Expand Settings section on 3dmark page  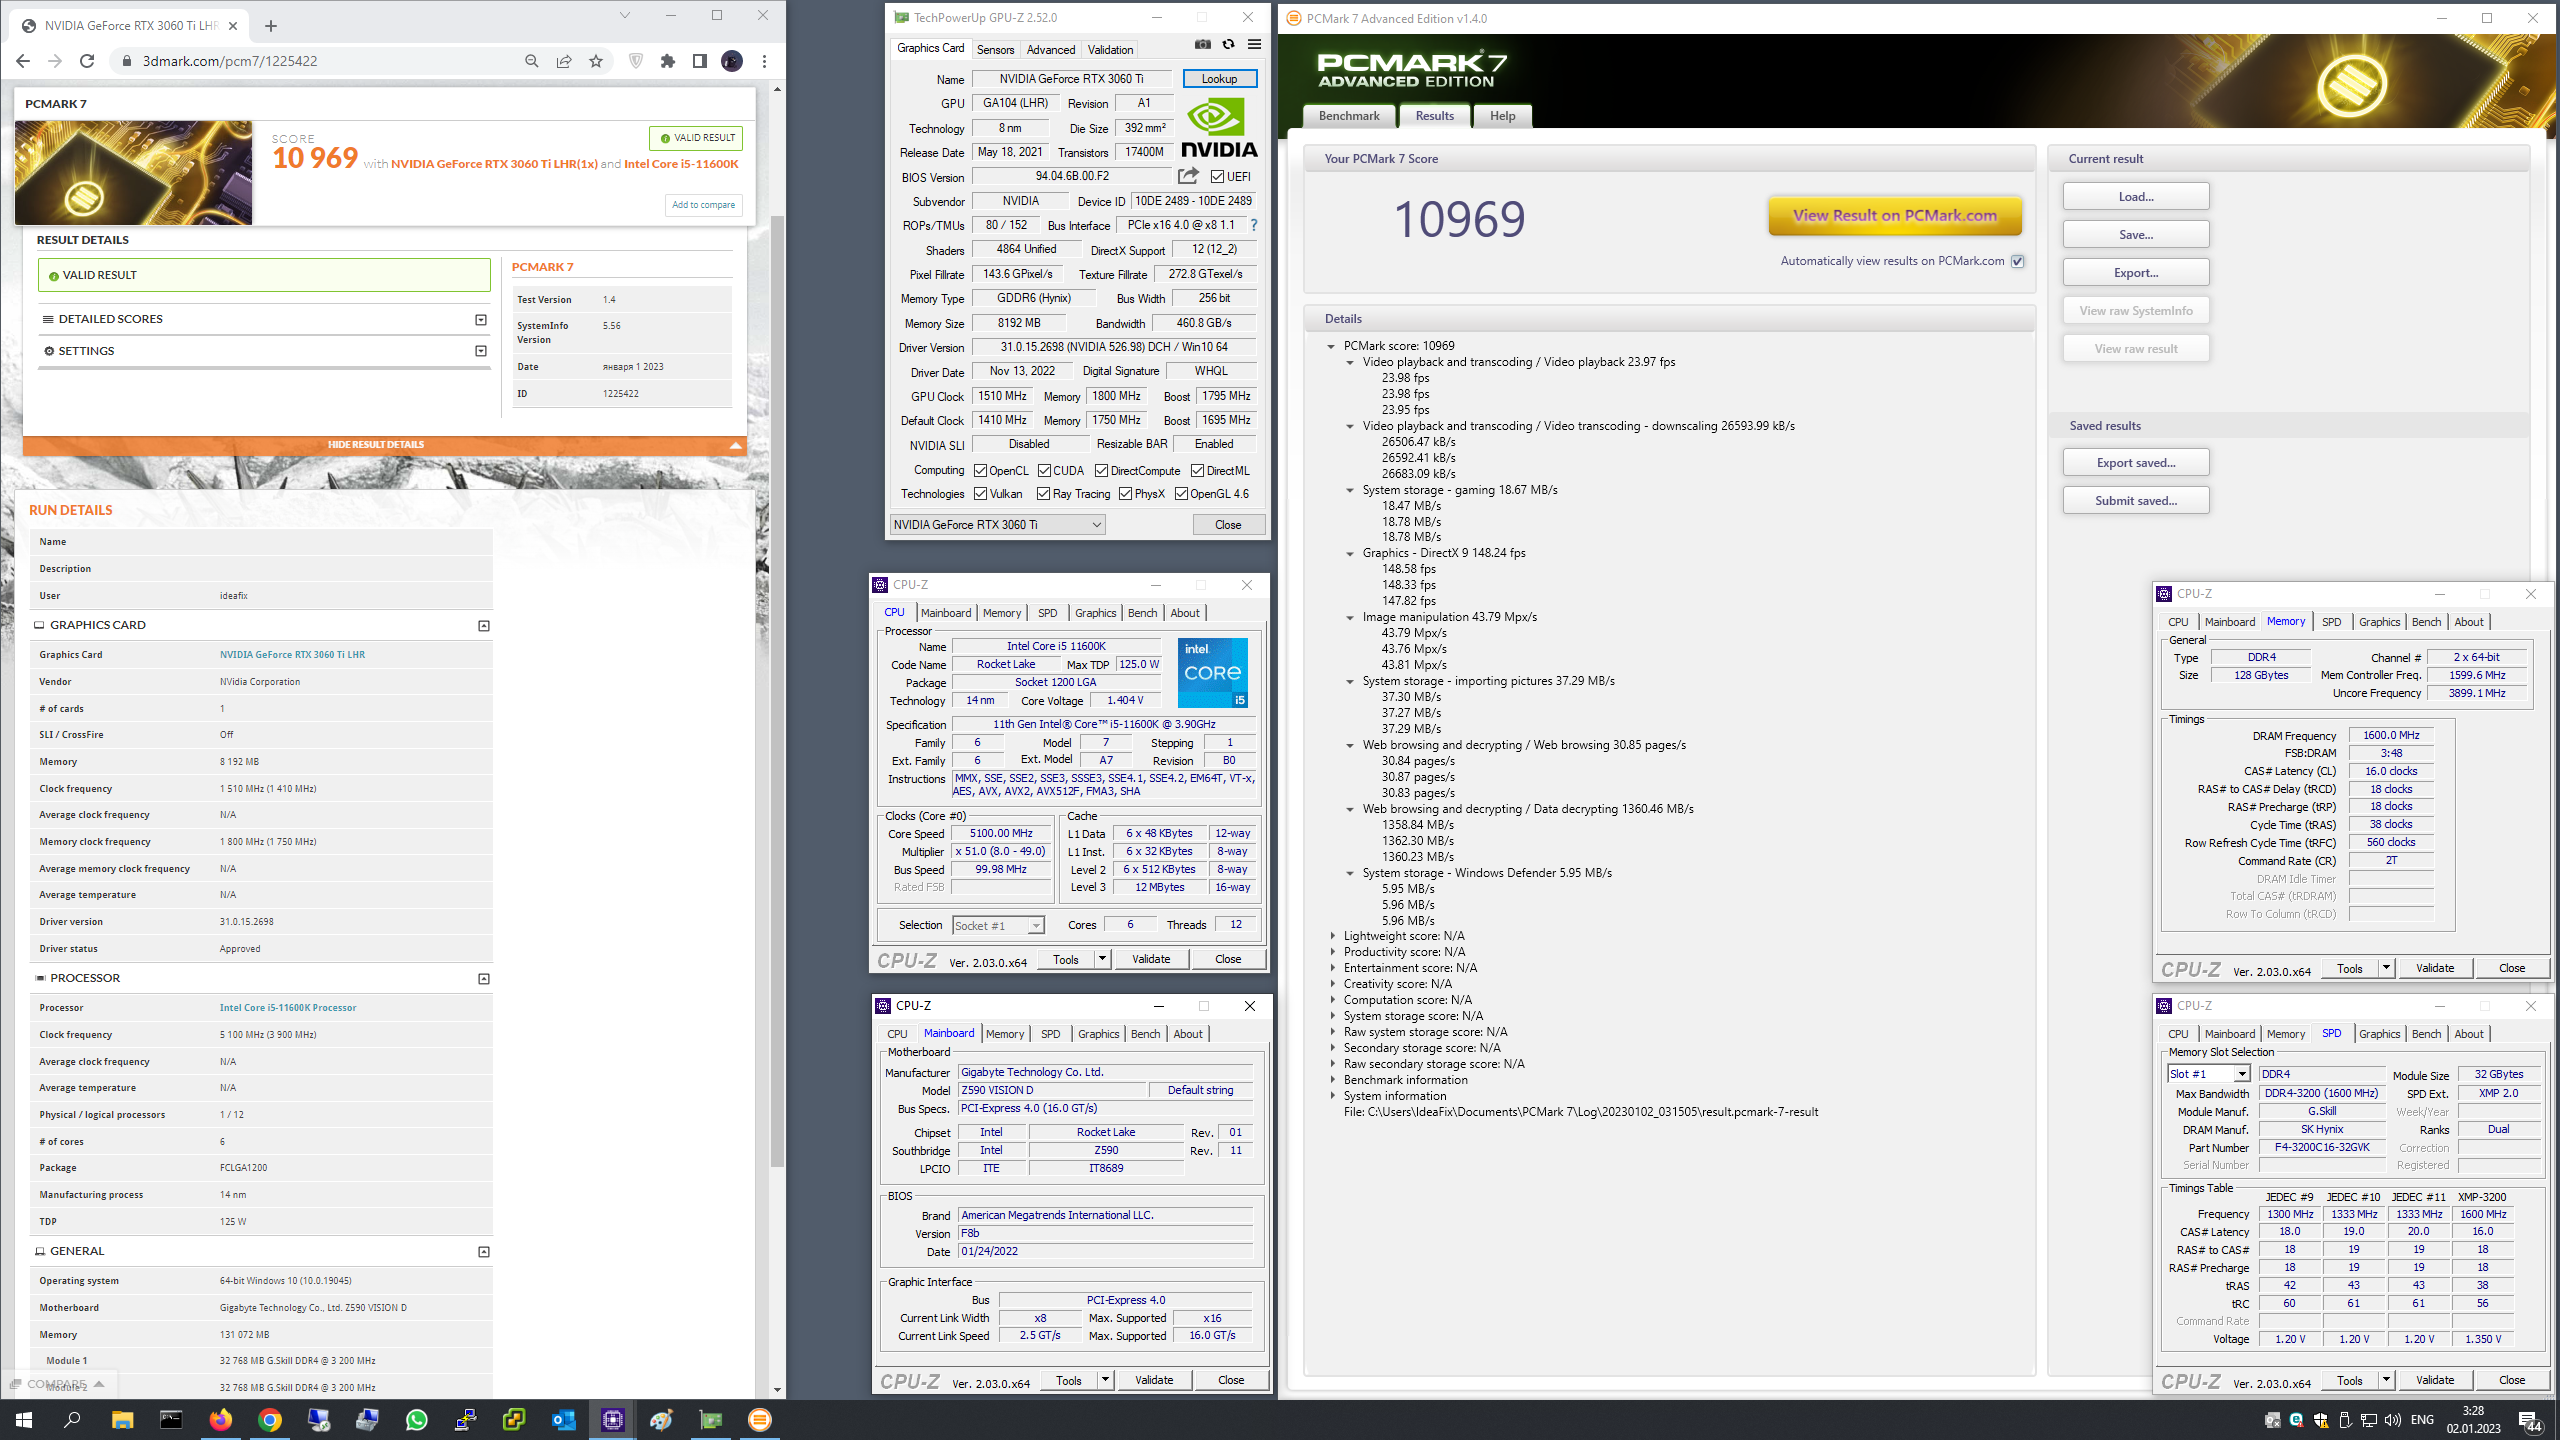click(481, 351)
